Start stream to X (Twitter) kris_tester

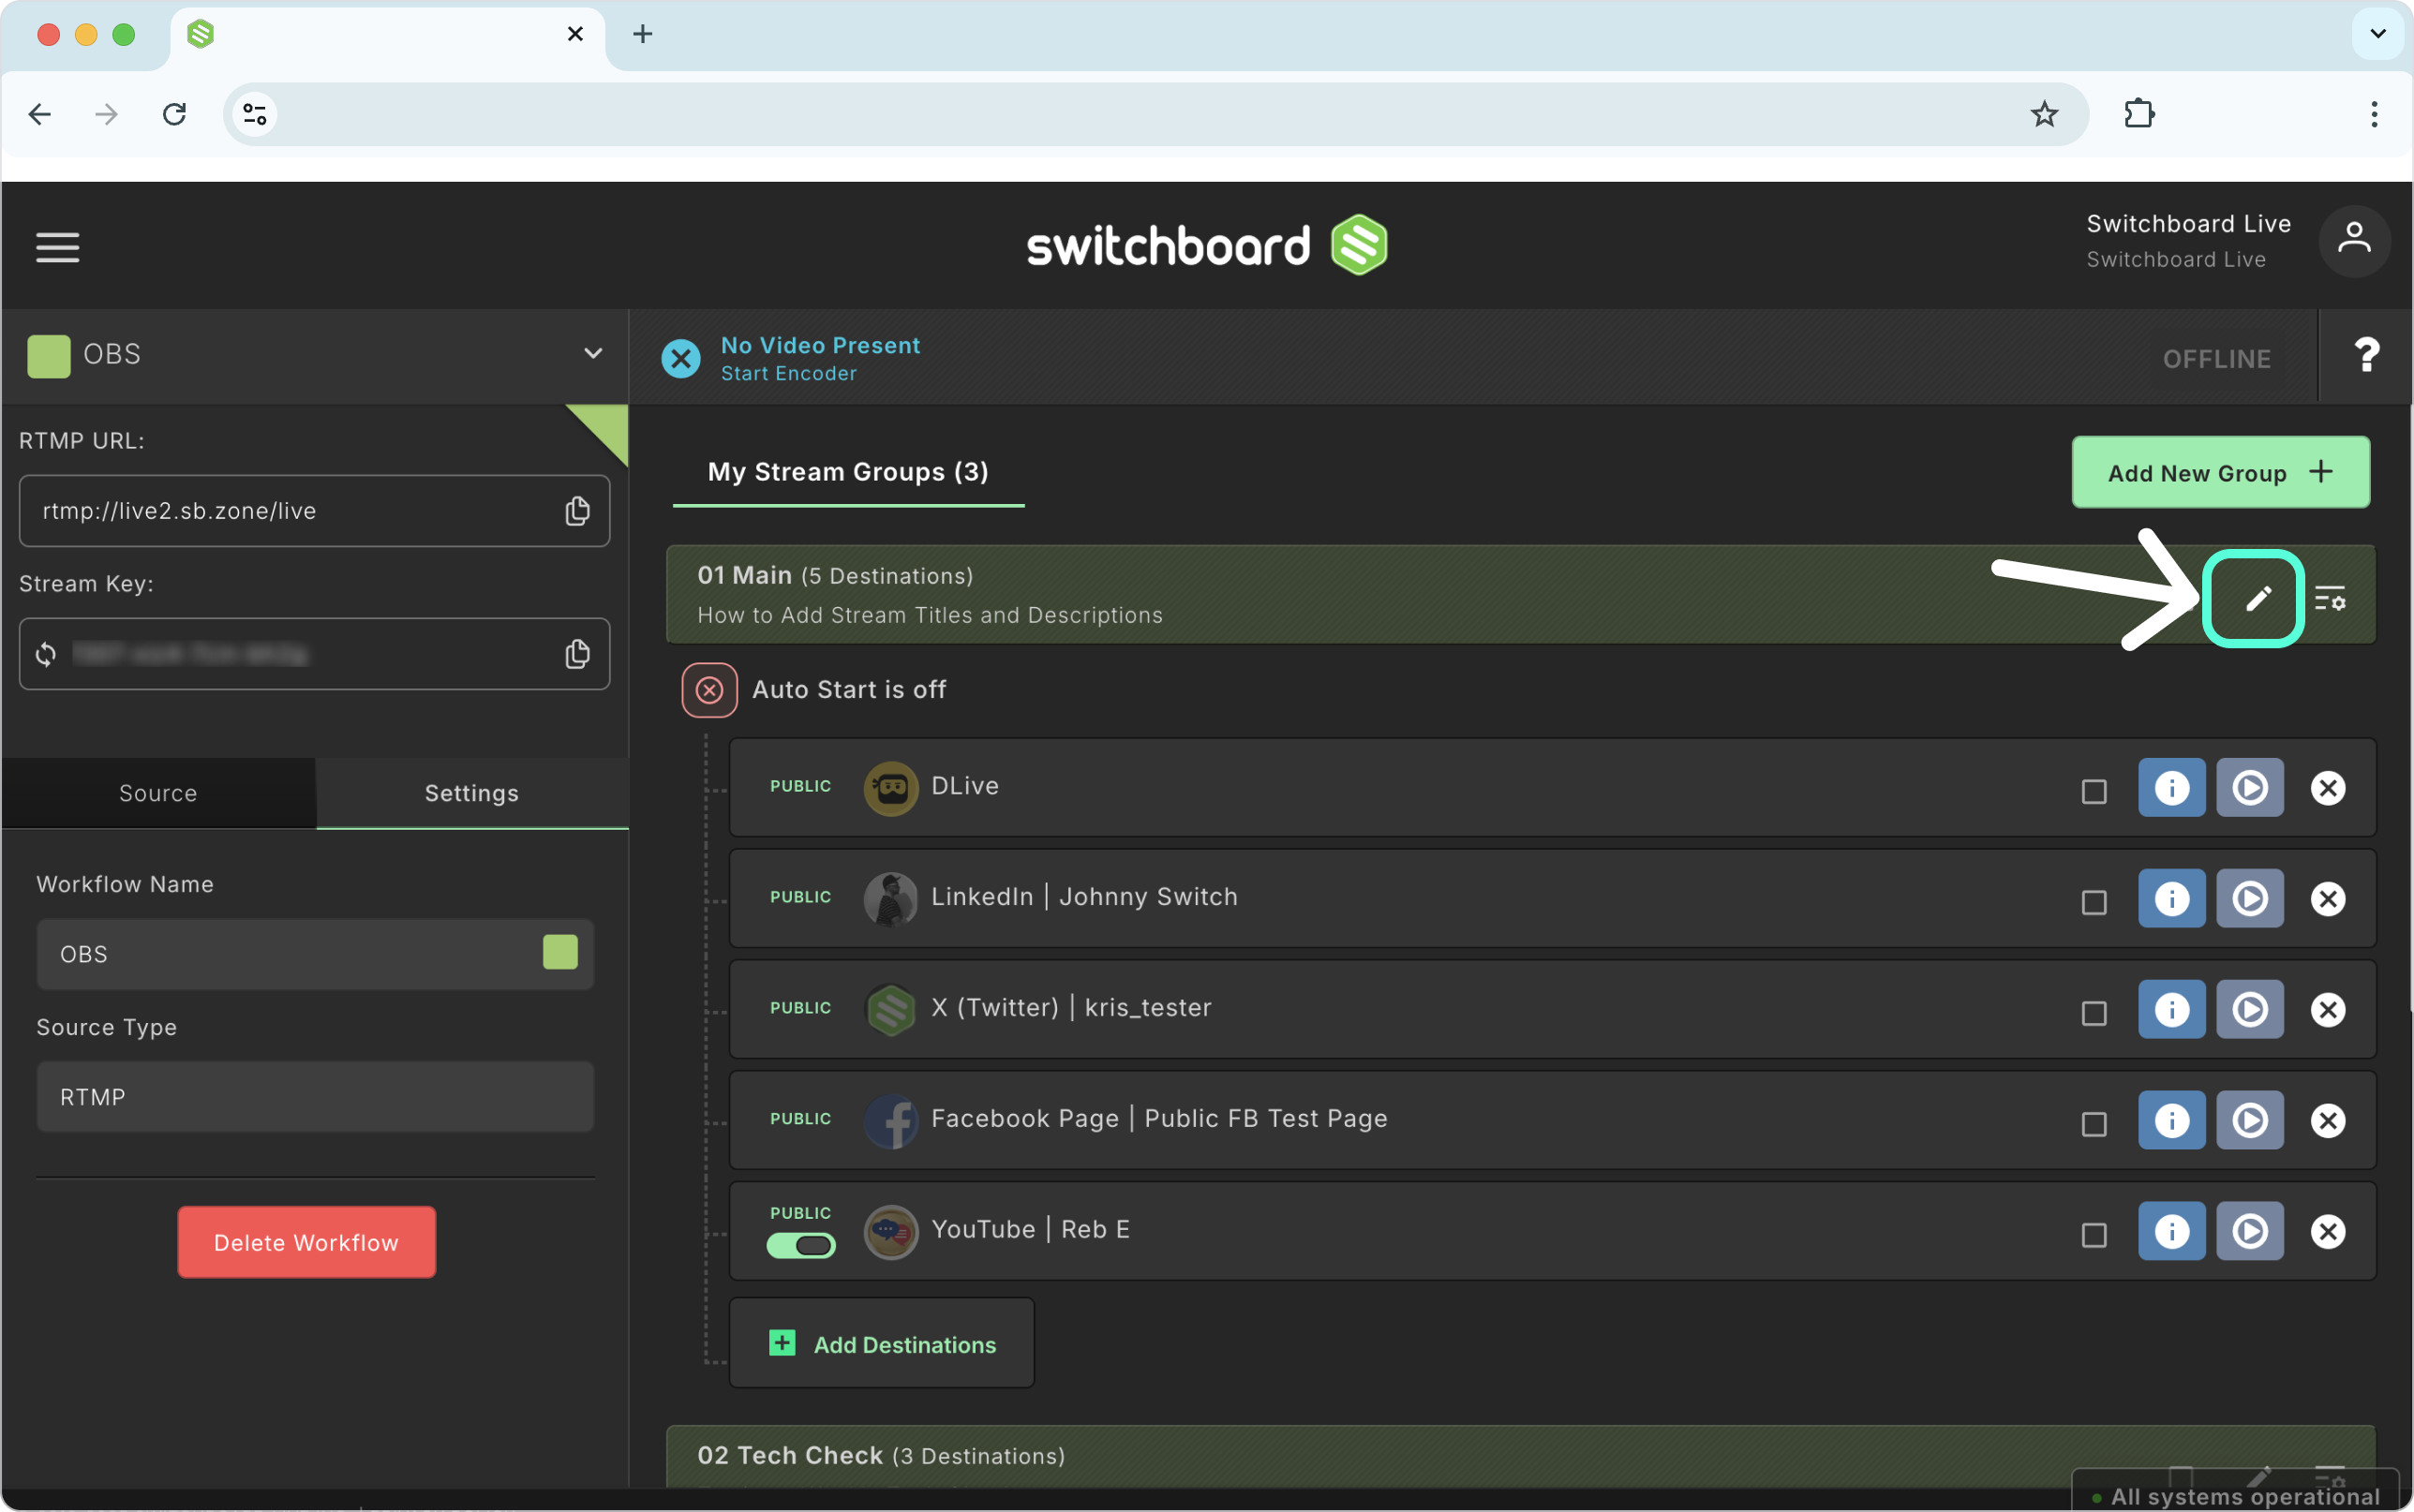[x=2249, y=1010]
